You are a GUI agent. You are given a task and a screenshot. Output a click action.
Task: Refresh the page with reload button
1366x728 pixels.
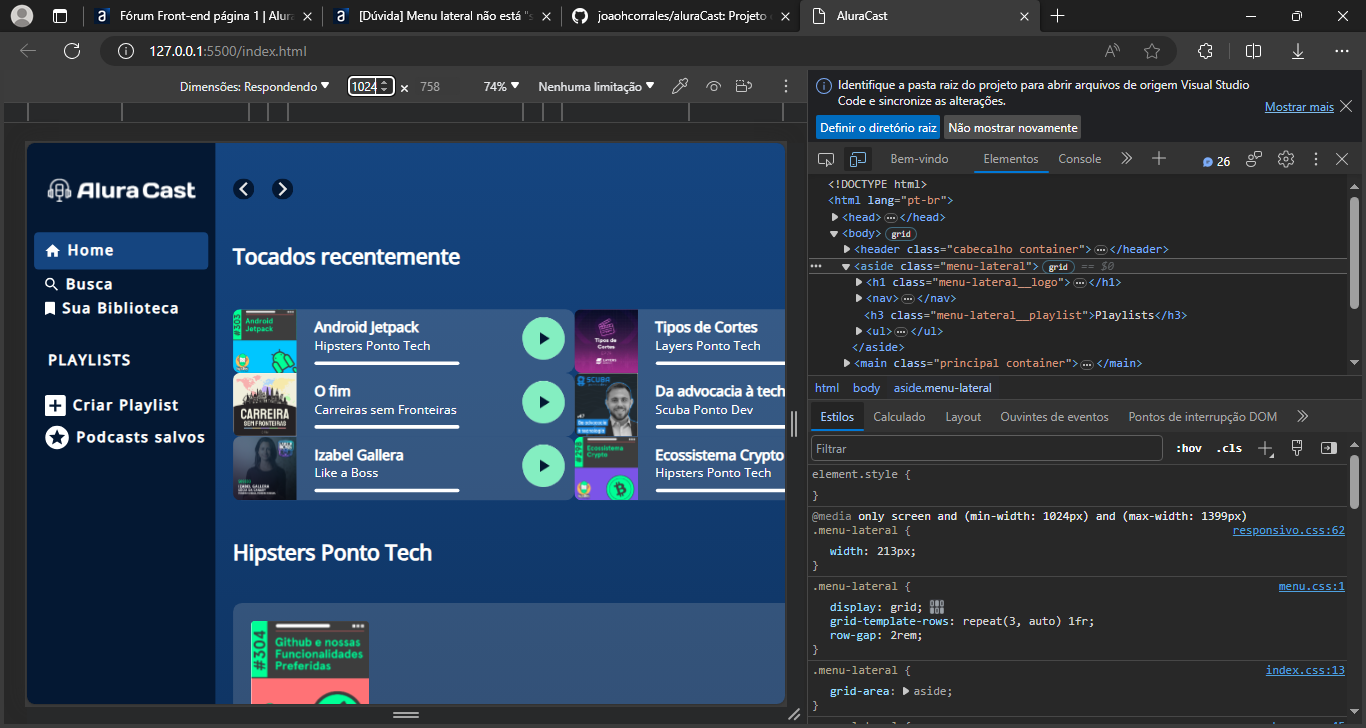[x=71, y=51]
